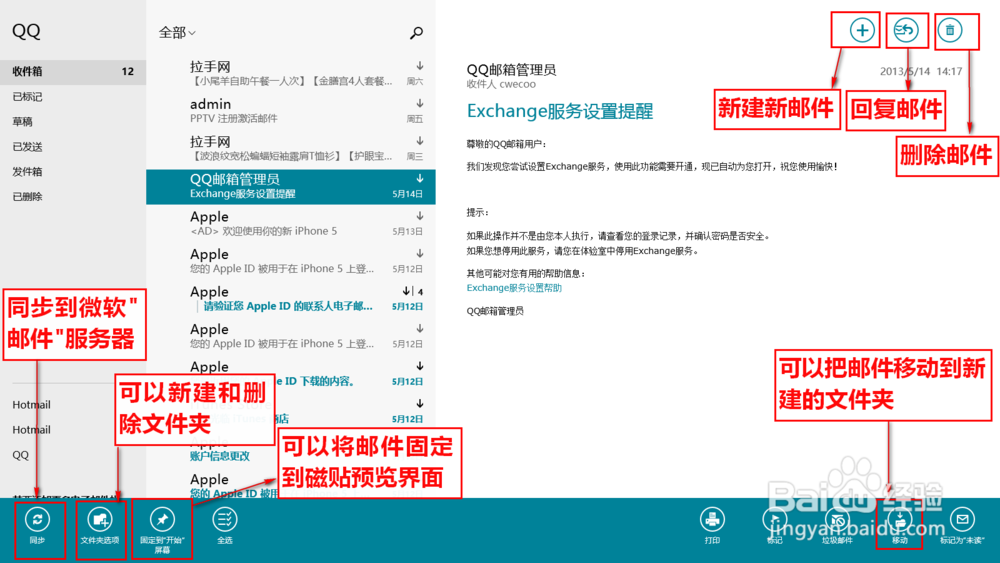Click the inbox unread count 12

(x=128, y=71)
